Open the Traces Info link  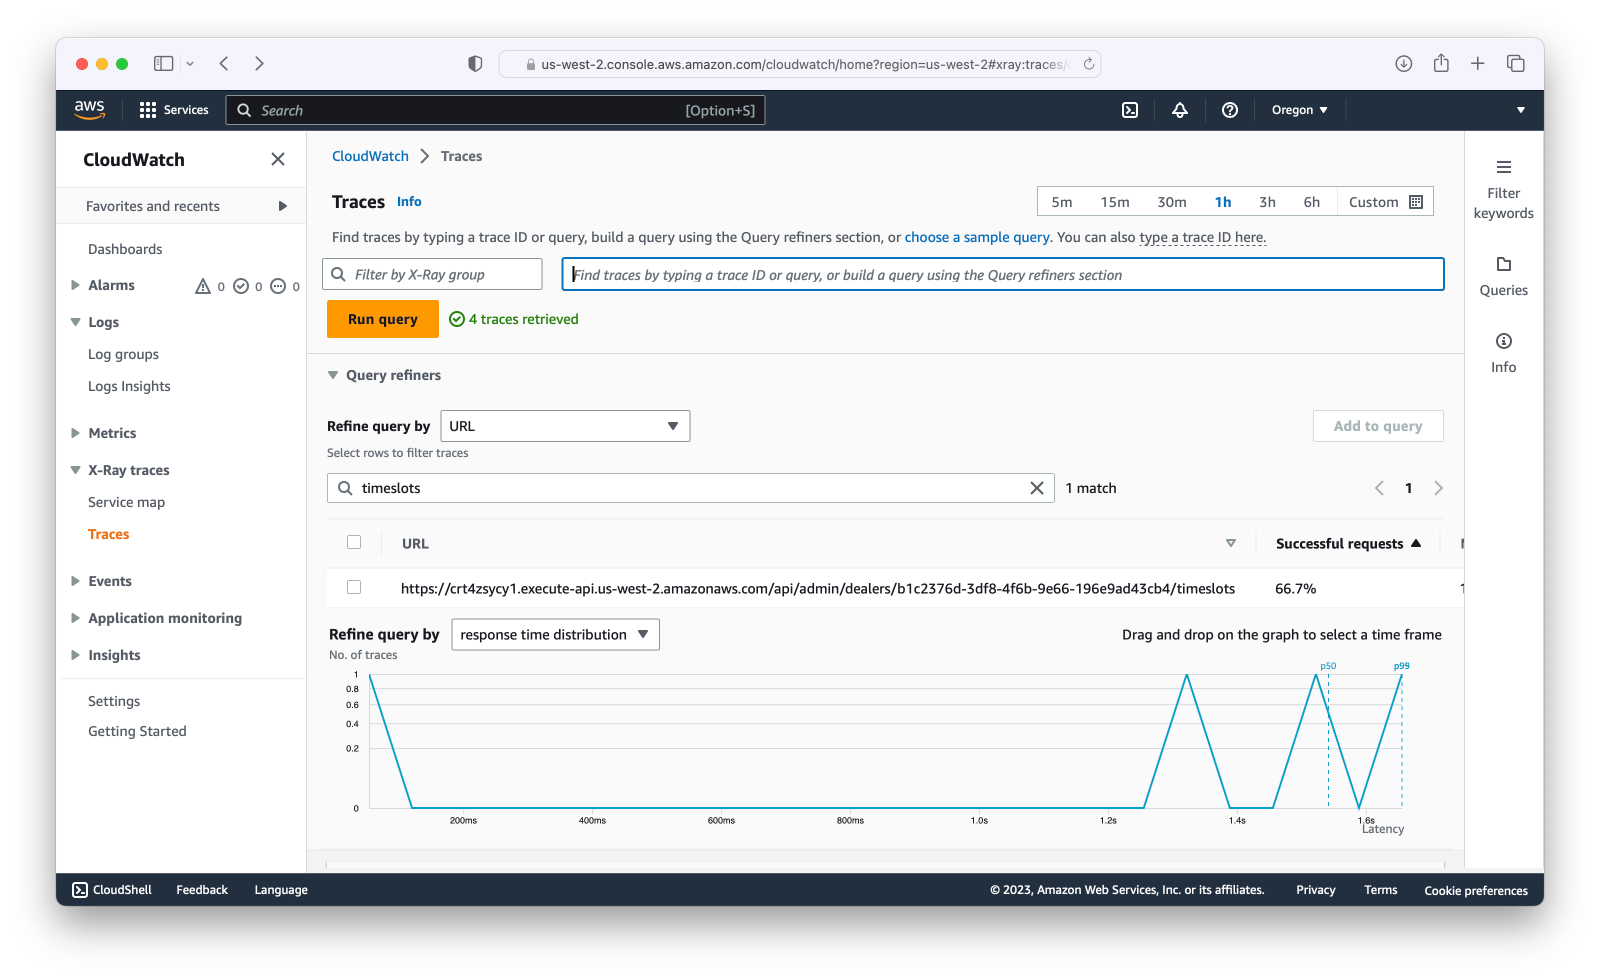(x=409, y=201)
